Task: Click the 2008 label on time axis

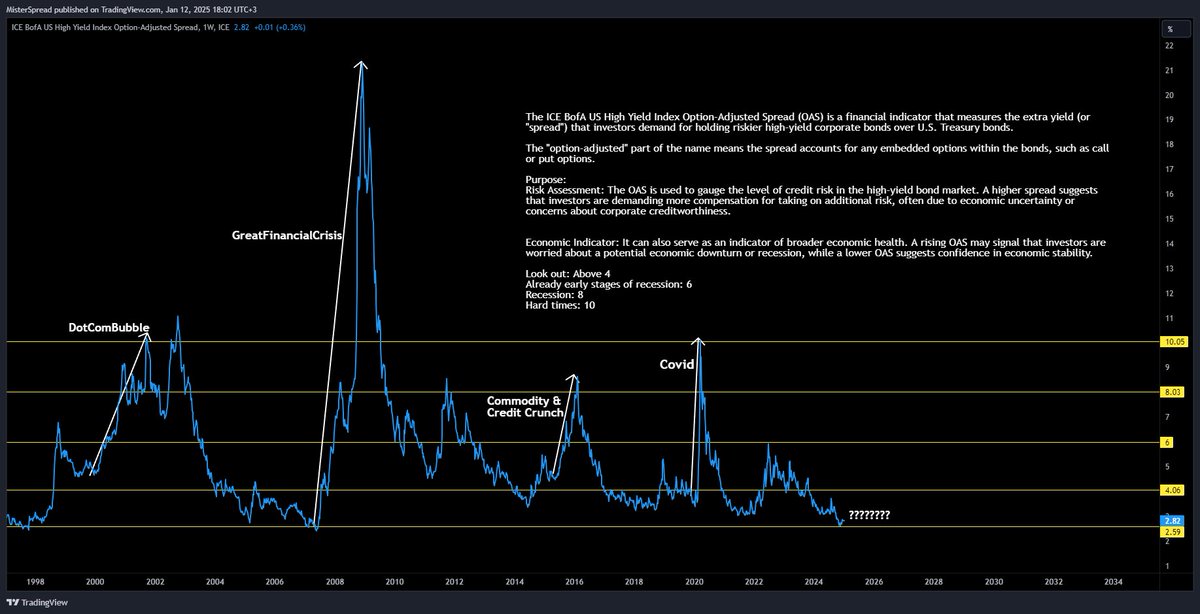Action: click(335, 580)
